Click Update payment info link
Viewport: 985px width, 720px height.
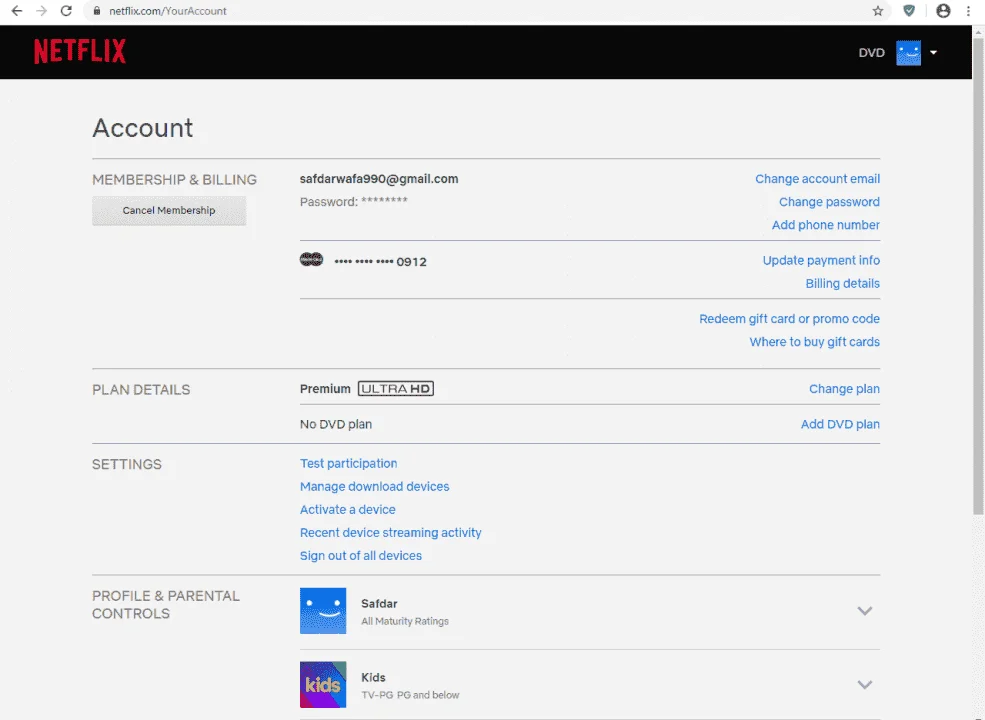coord(821,260)
